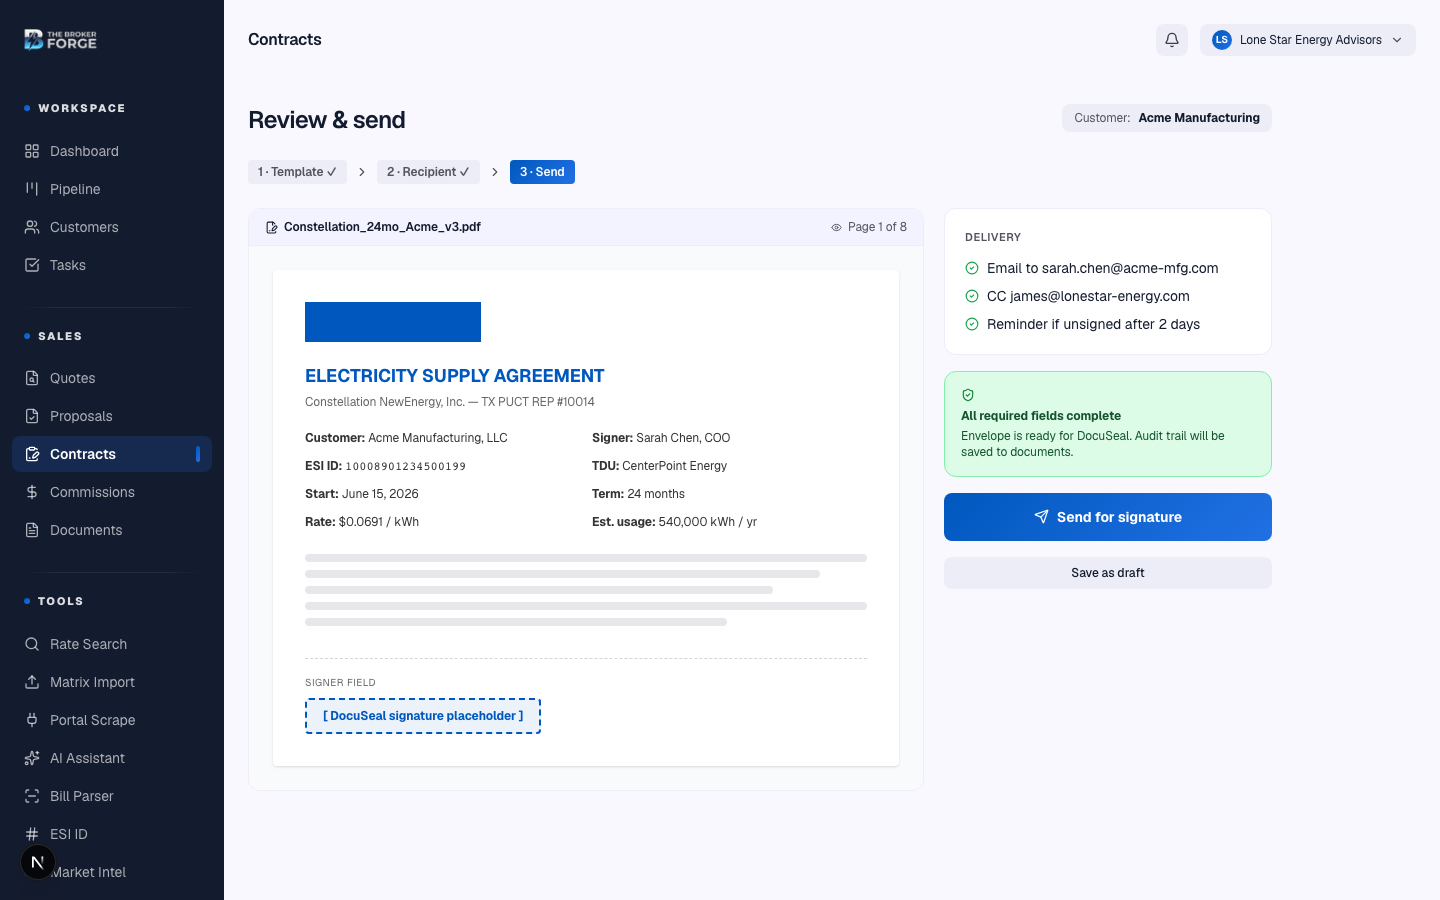This screenshot has height=900, width=1440.
Task: Click the Est. usage 540,000 kWh value
Action: coord(708,522)
